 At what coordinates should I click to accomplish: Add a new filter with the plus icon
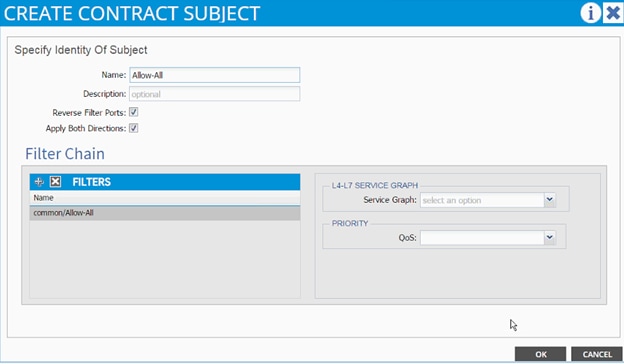click(x=39, y=182)
